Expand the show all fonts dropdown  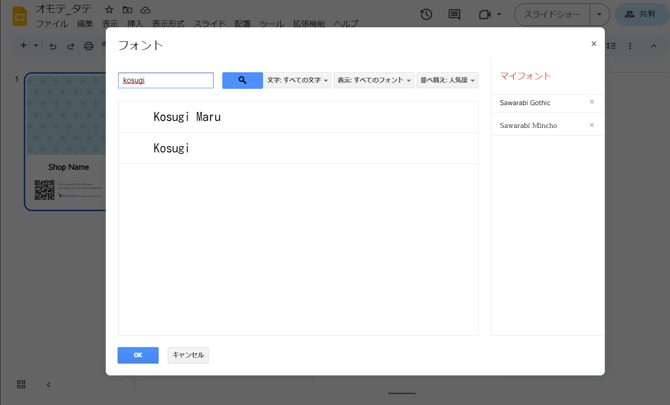(374, 80)
